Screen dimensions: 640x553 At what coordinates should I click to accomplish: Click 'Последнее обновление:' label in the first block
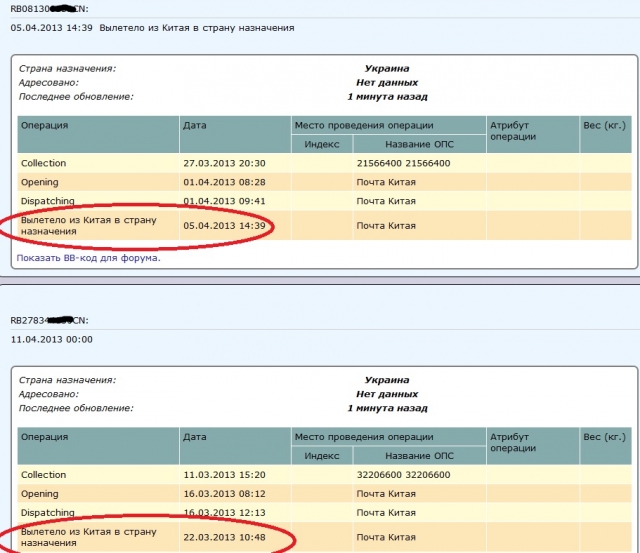click(x=76, y=97)
